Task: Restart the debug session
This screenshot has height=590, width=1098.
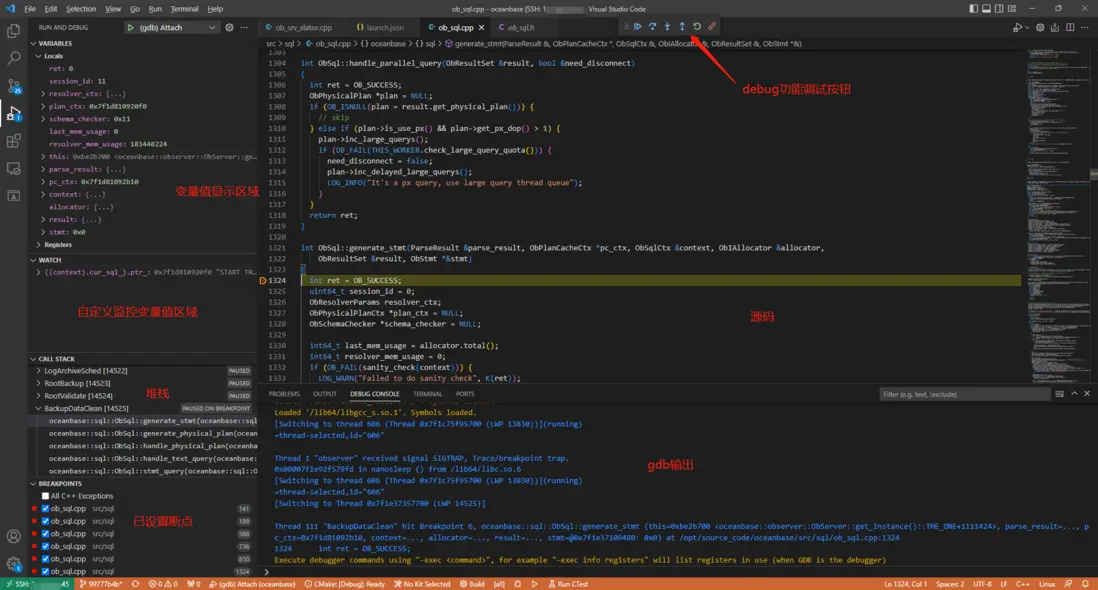Action: point(697,27)
